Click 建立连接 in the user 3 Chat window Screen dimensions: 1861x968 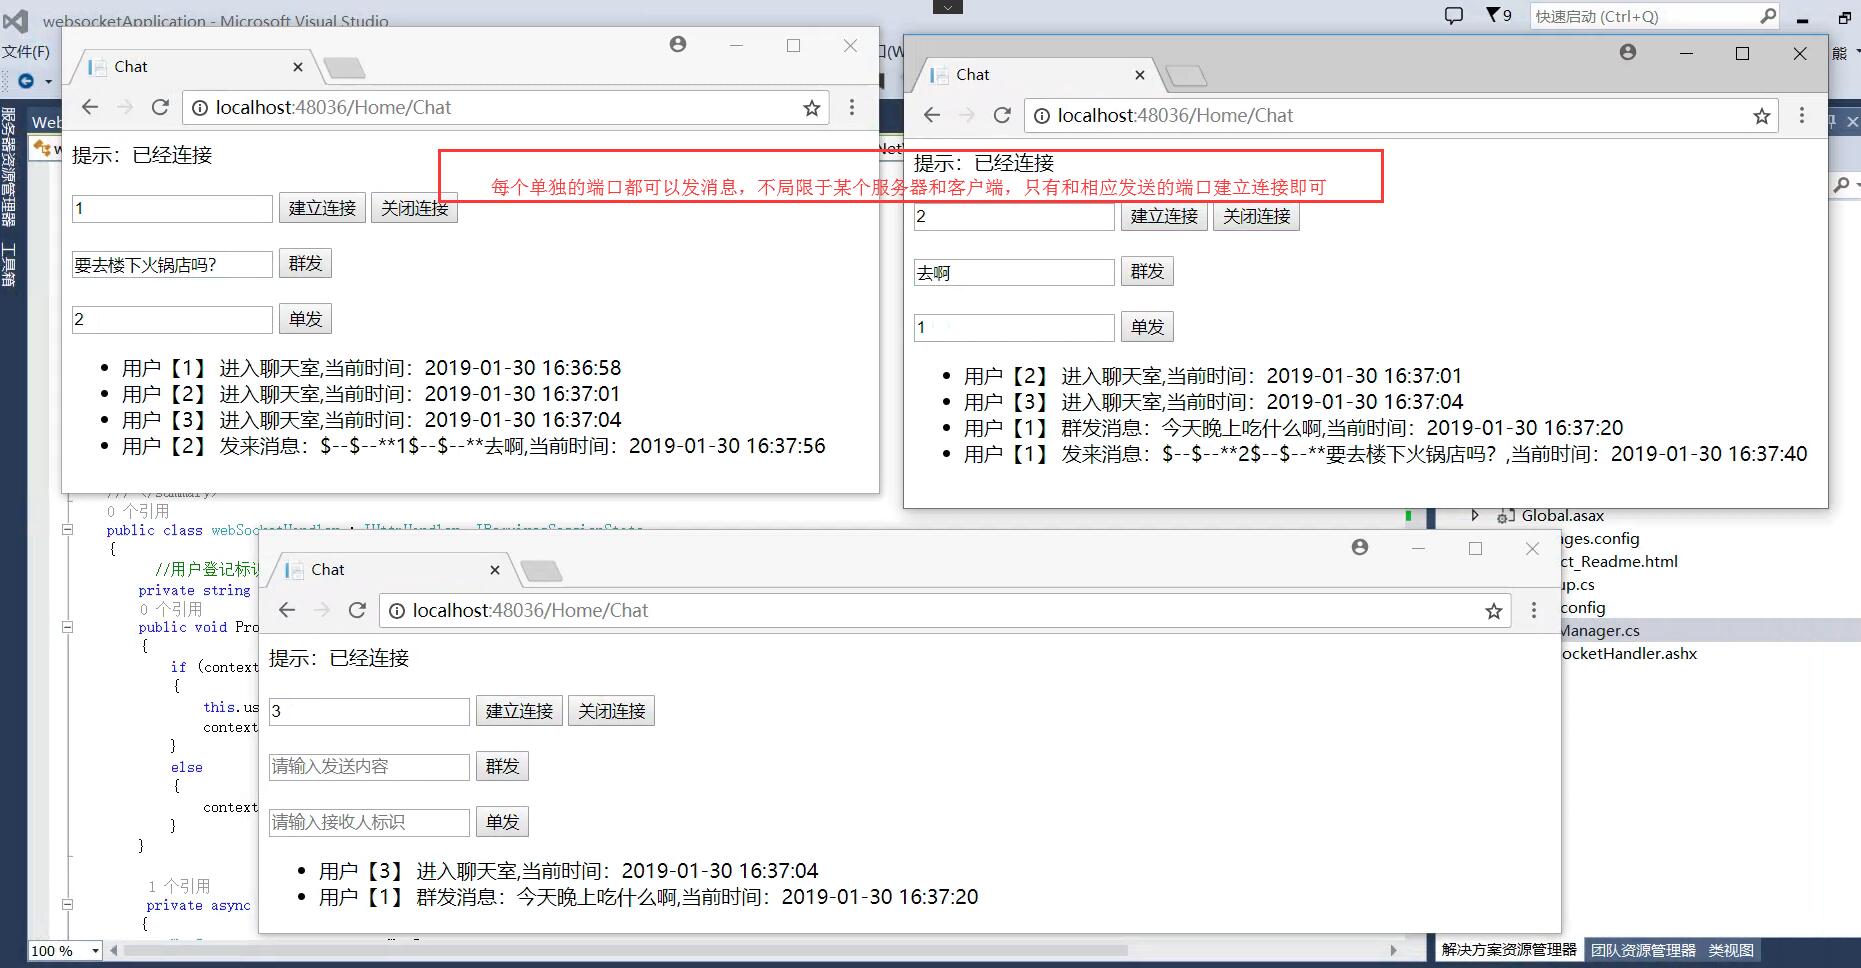(x=519, y=711)
